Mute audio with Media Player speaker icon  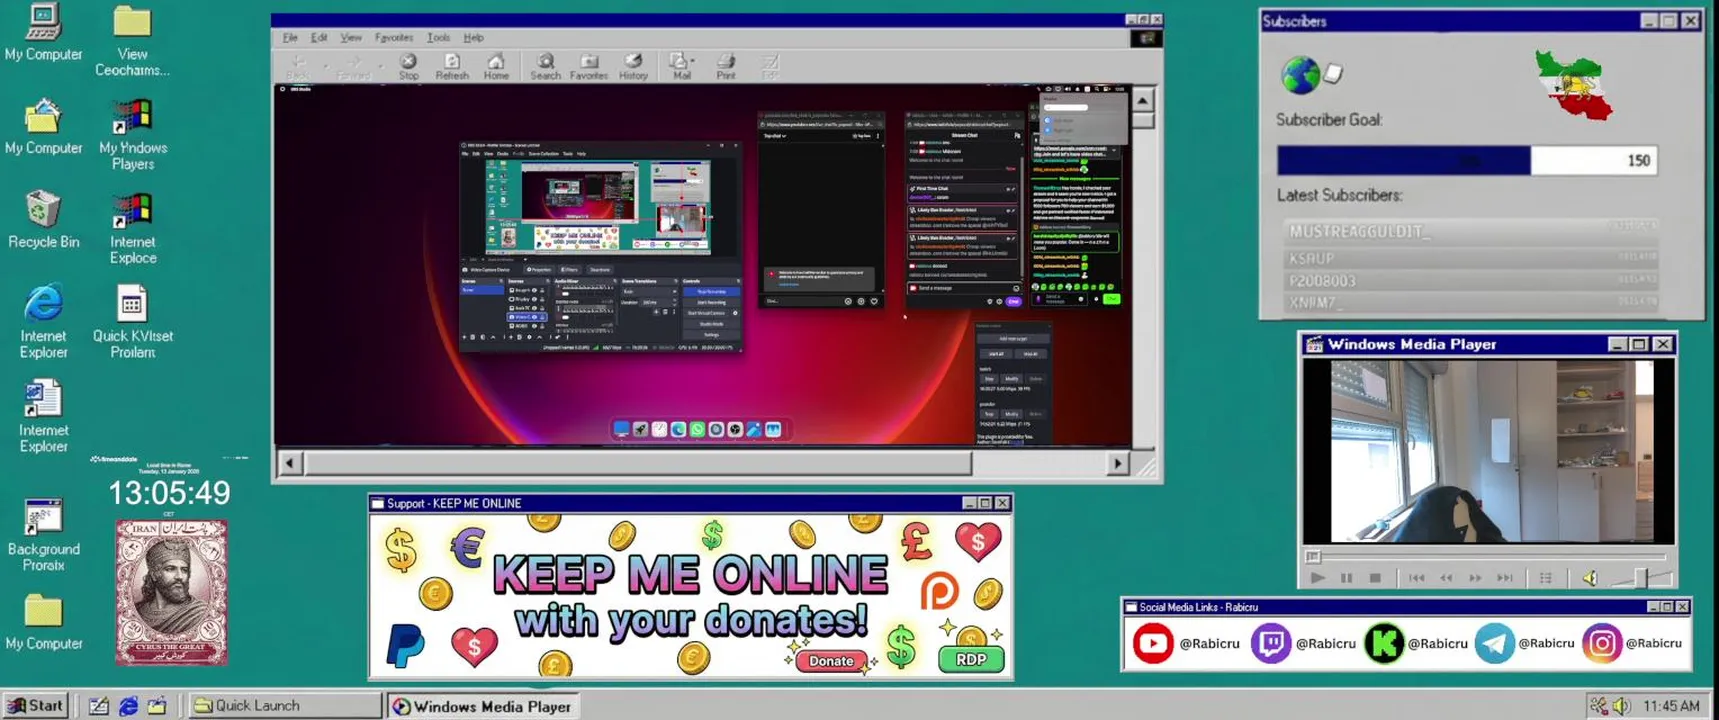(1590, 578)
